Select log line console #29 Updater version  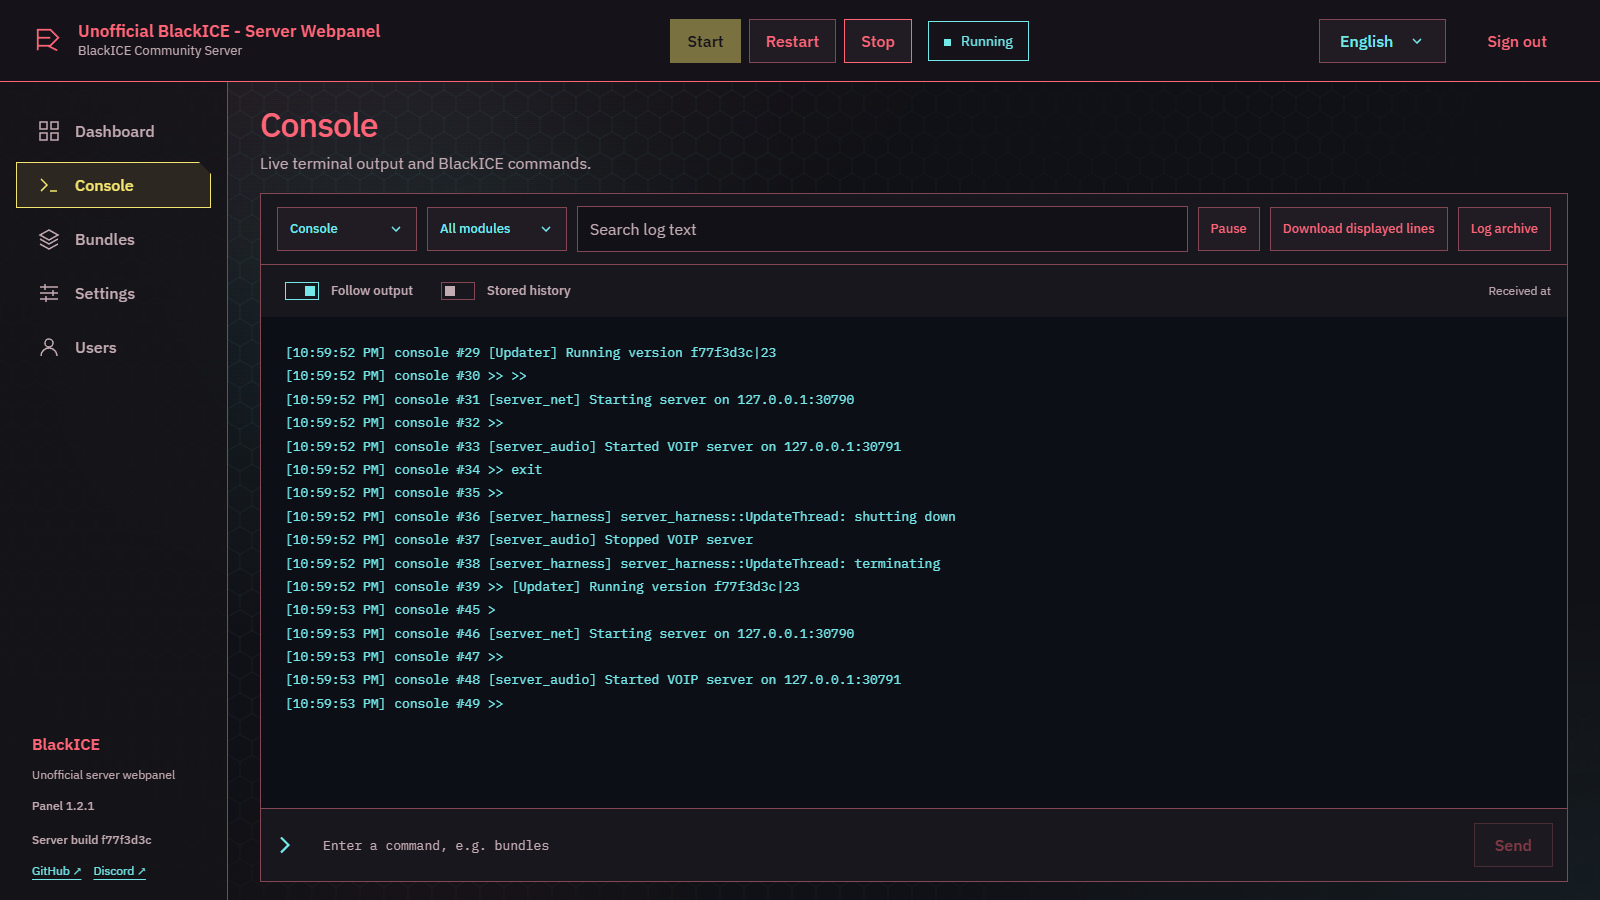pos(531,352)
